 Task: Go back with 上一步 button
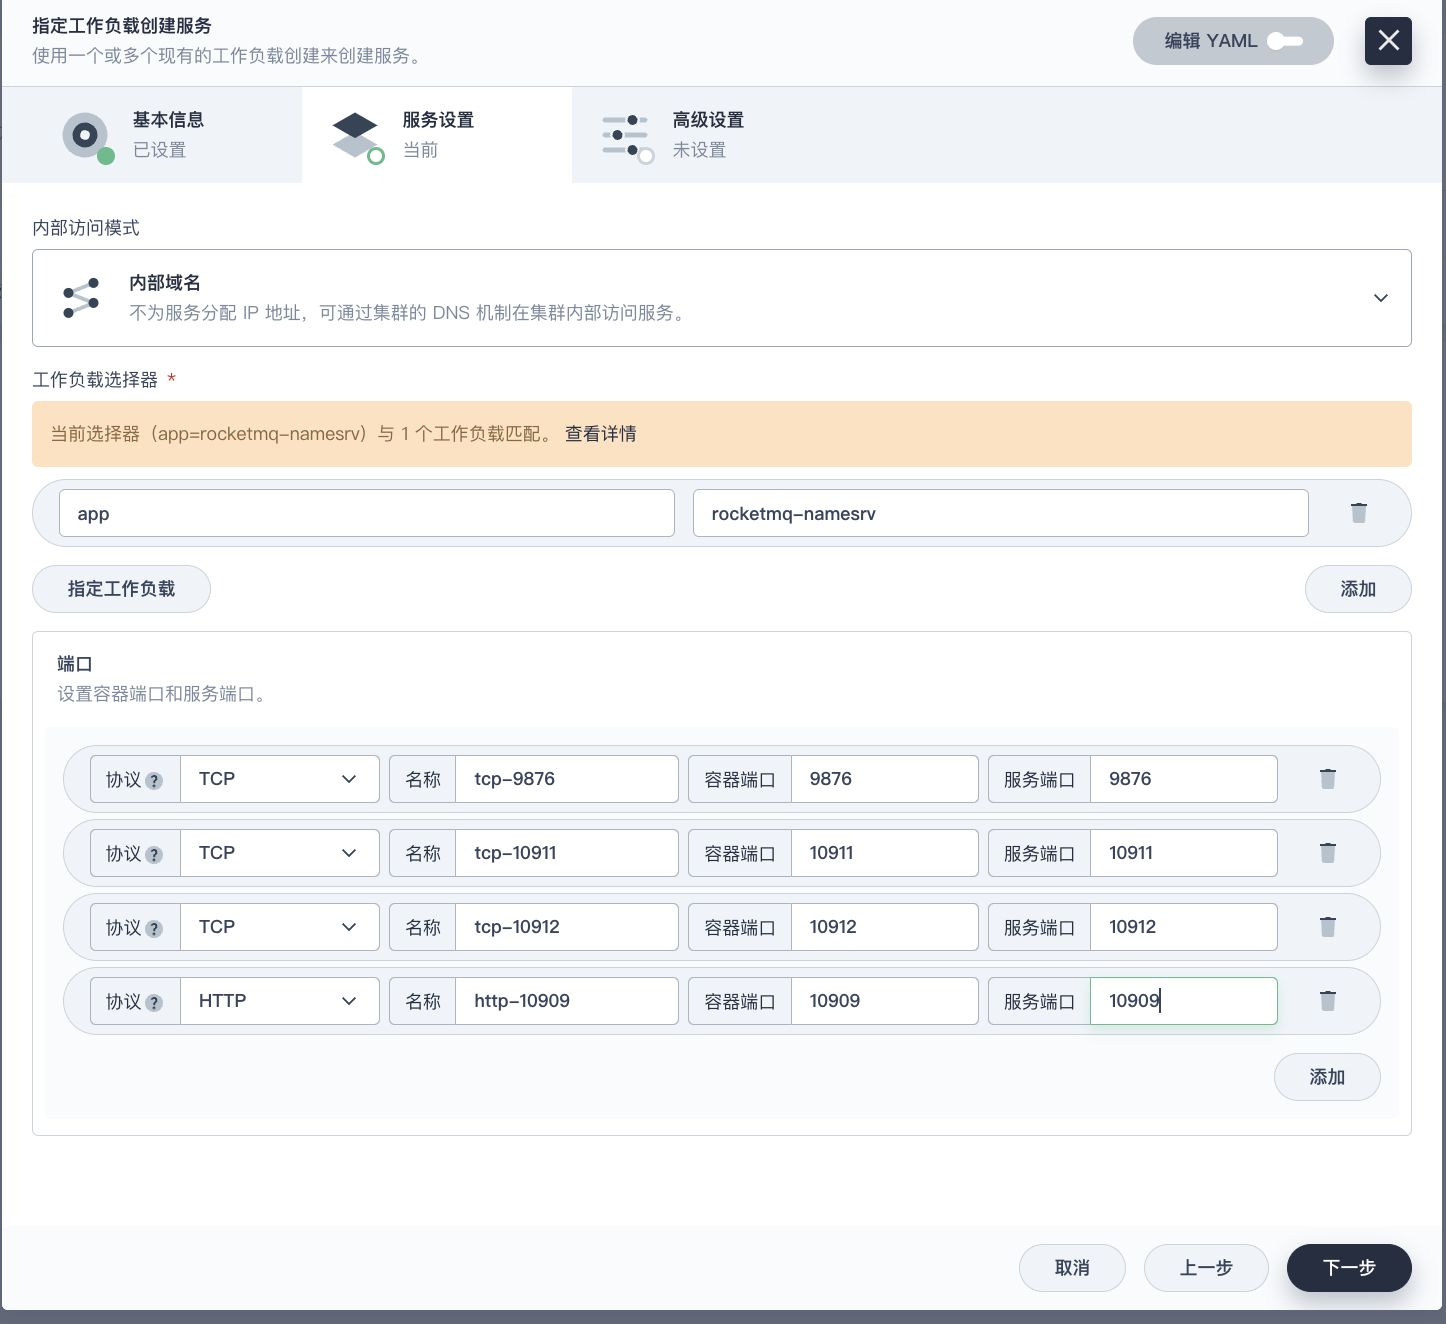[1206, 1268]
